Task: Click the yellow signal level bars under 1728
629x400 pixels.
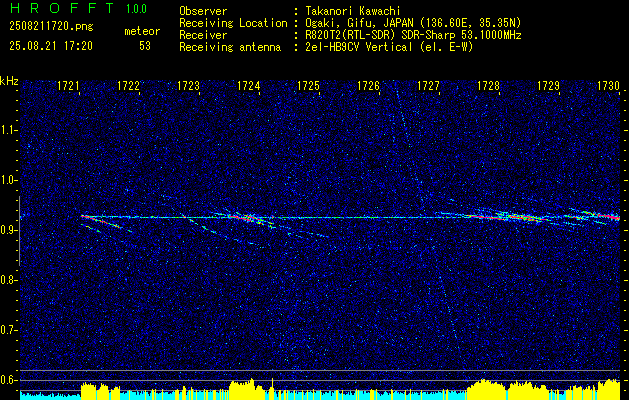Action: (x=486, y=389)
